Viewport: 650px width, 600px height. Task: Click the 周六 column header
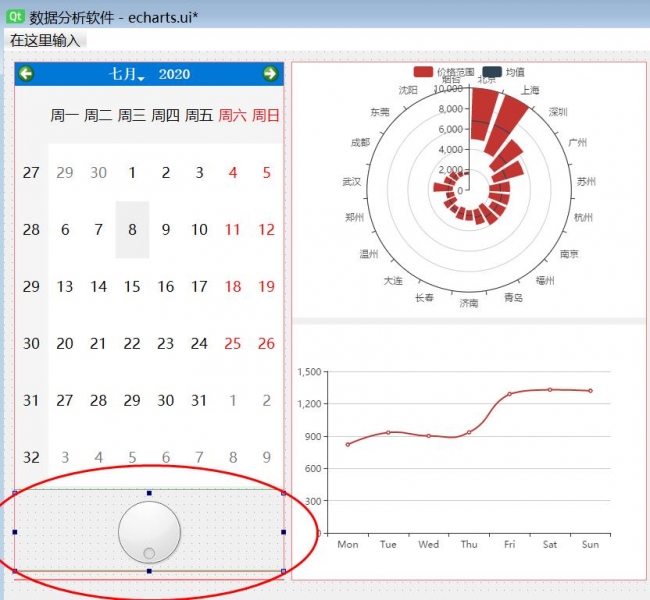(x=232, y=116)
